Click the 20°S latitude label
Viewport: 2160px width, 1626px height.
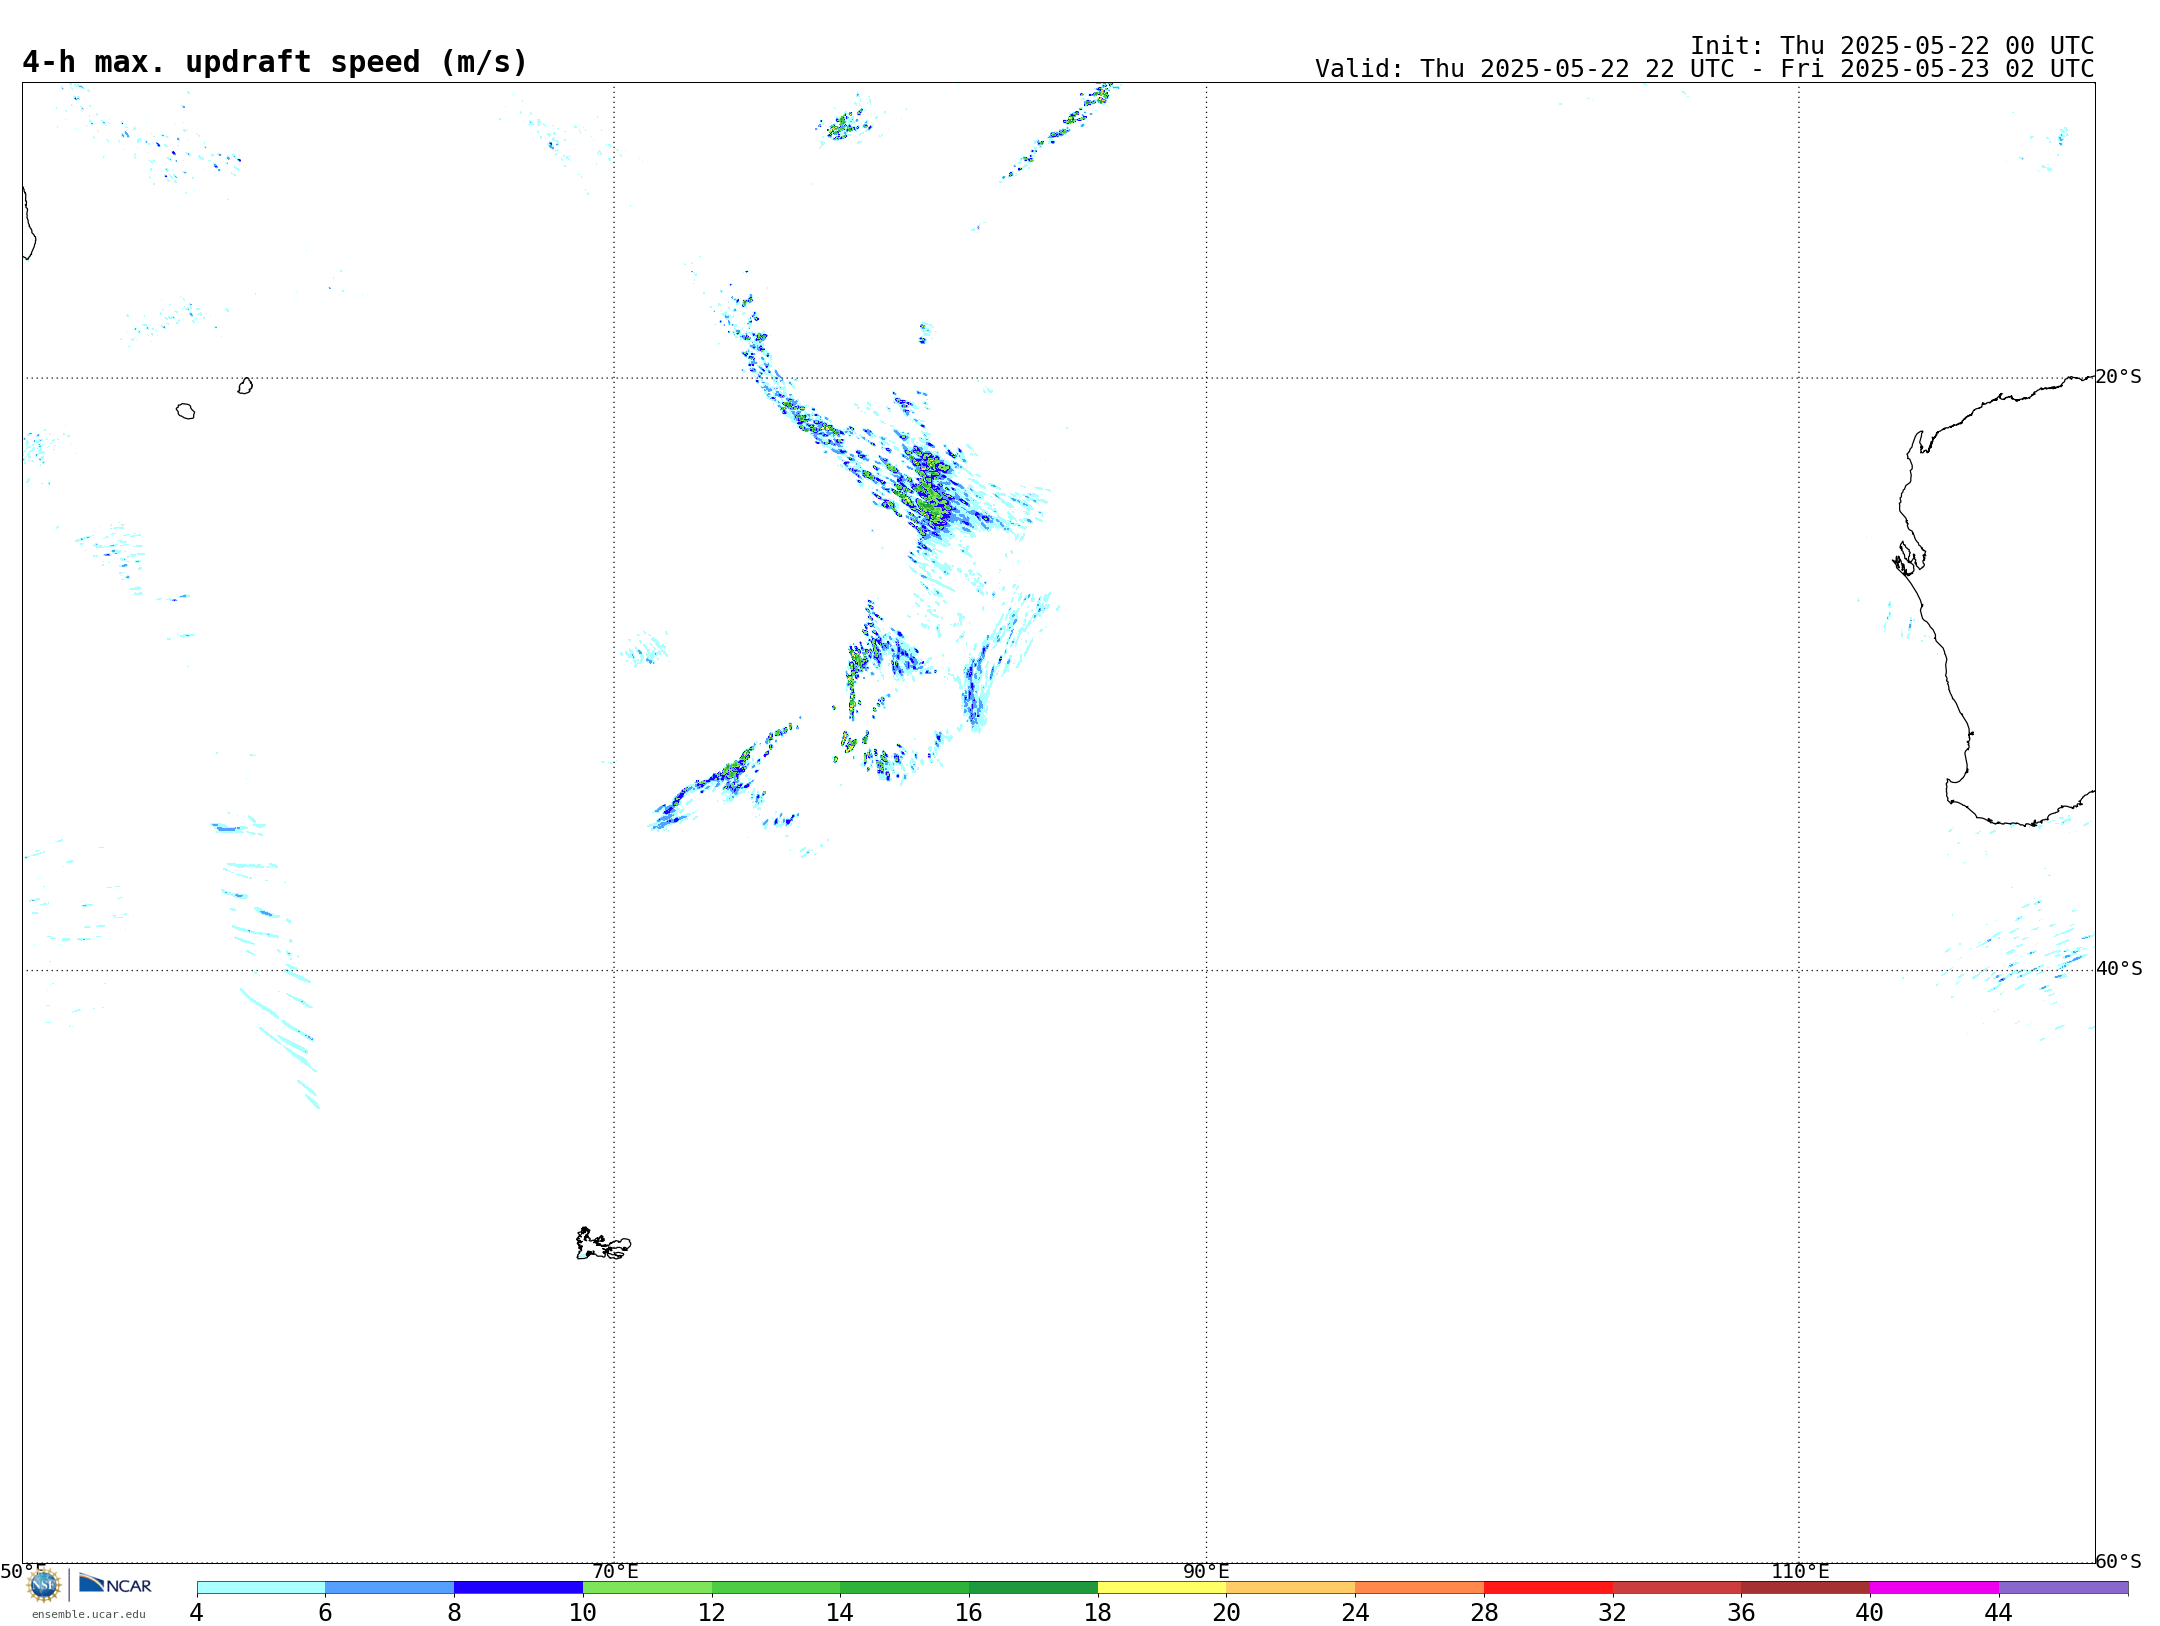click(x=2119, y=377)
